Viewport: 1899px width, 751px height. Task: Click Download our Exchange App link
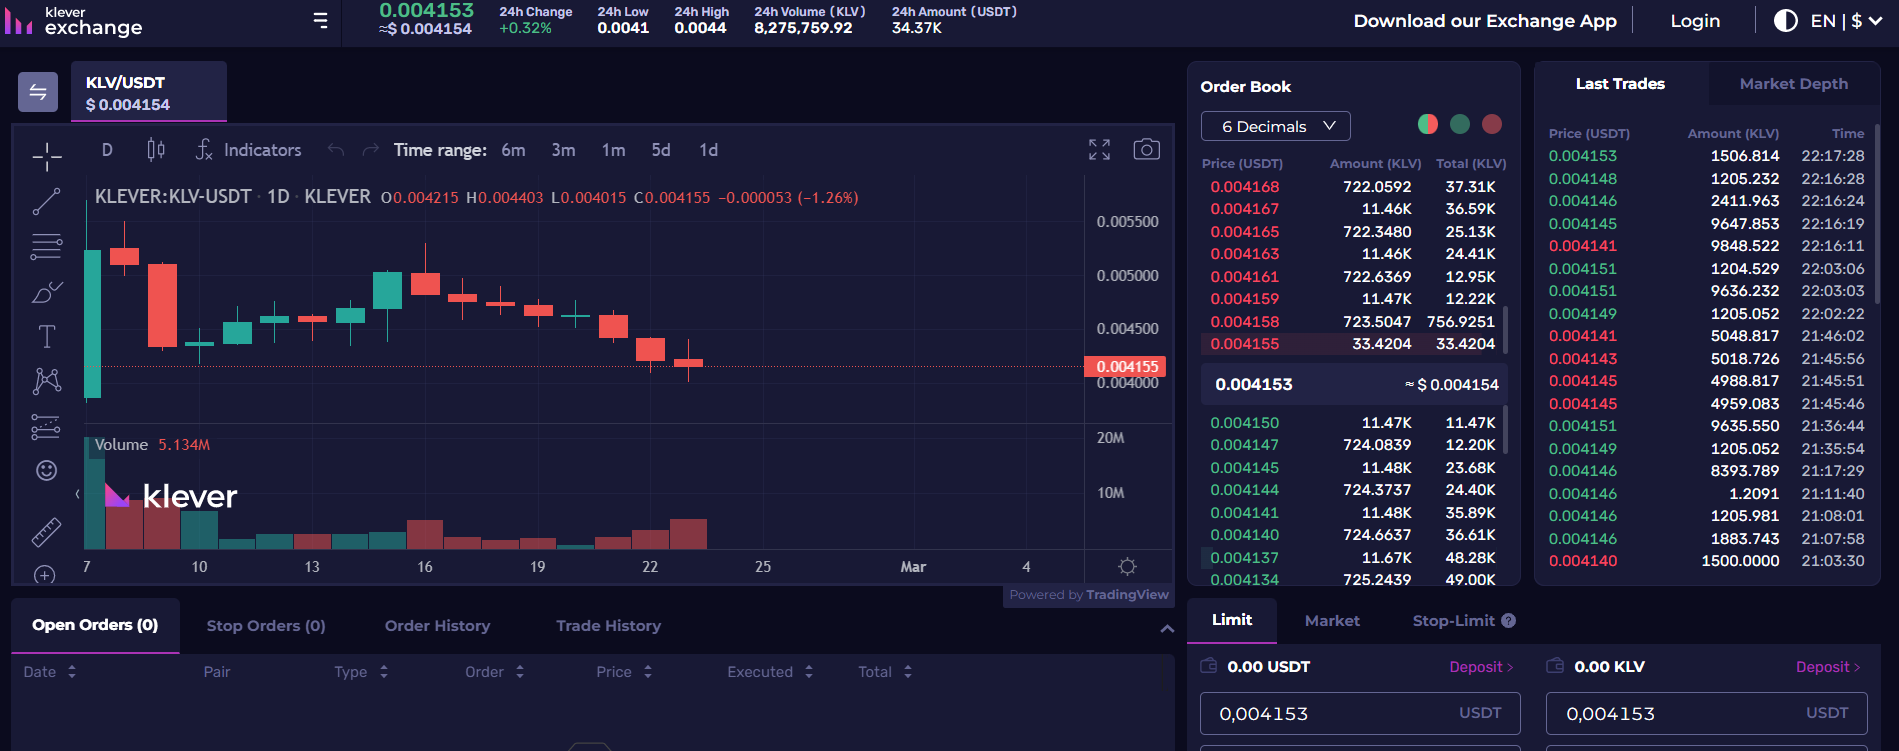1485,21
